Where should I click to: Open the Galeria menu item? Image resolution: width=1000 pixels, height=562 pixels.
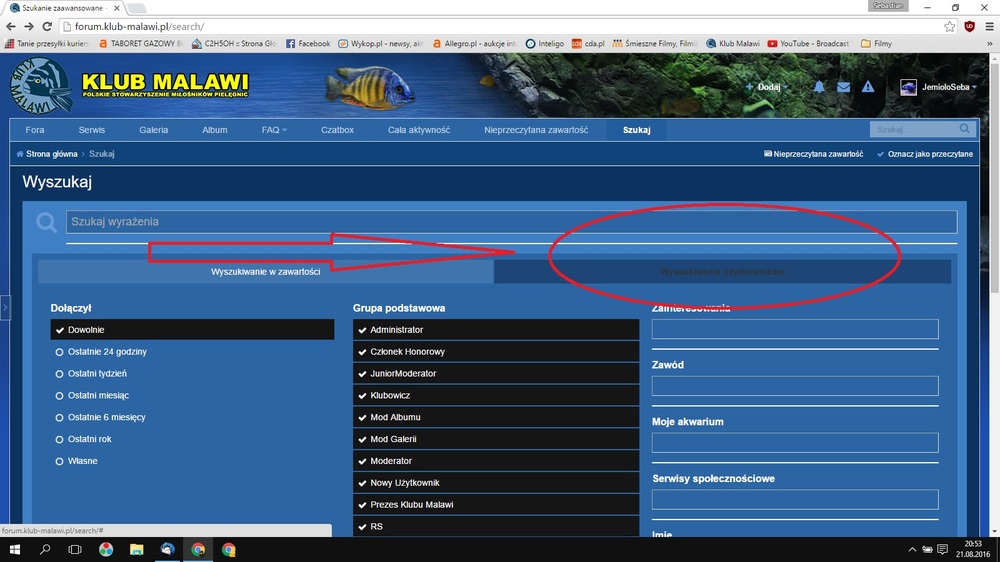pyautogui.click(x=154, y=129)
